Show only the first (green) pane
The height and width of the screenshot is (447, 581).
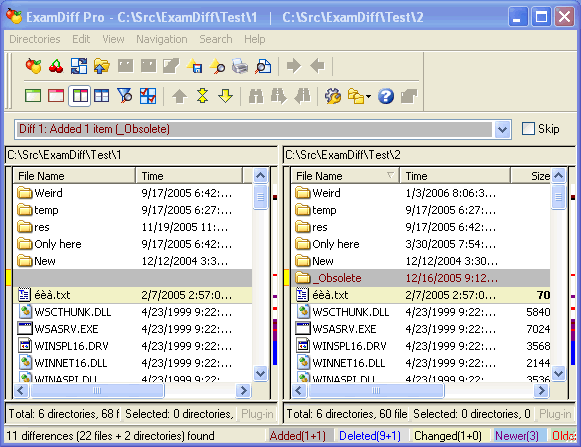pyautogui.click(x=33, y=96)
